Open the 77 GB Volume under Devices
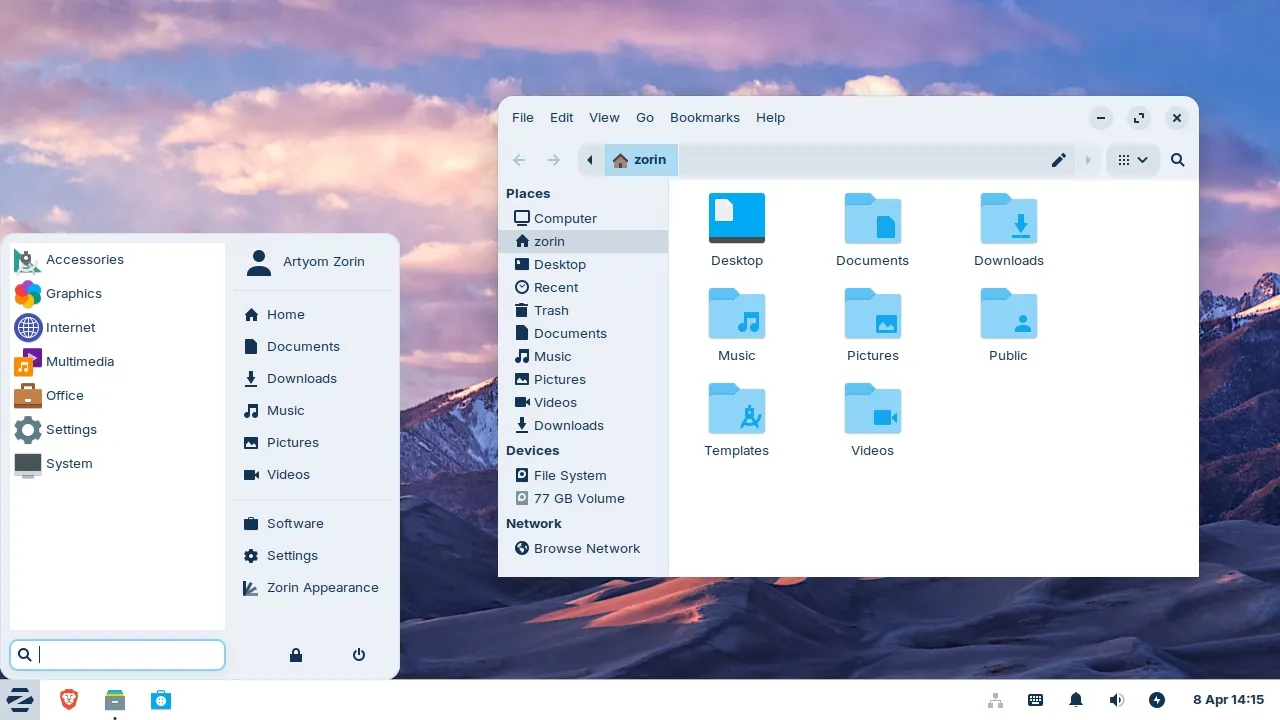This screenshot has width=1280, height=720. coord(578,498)
